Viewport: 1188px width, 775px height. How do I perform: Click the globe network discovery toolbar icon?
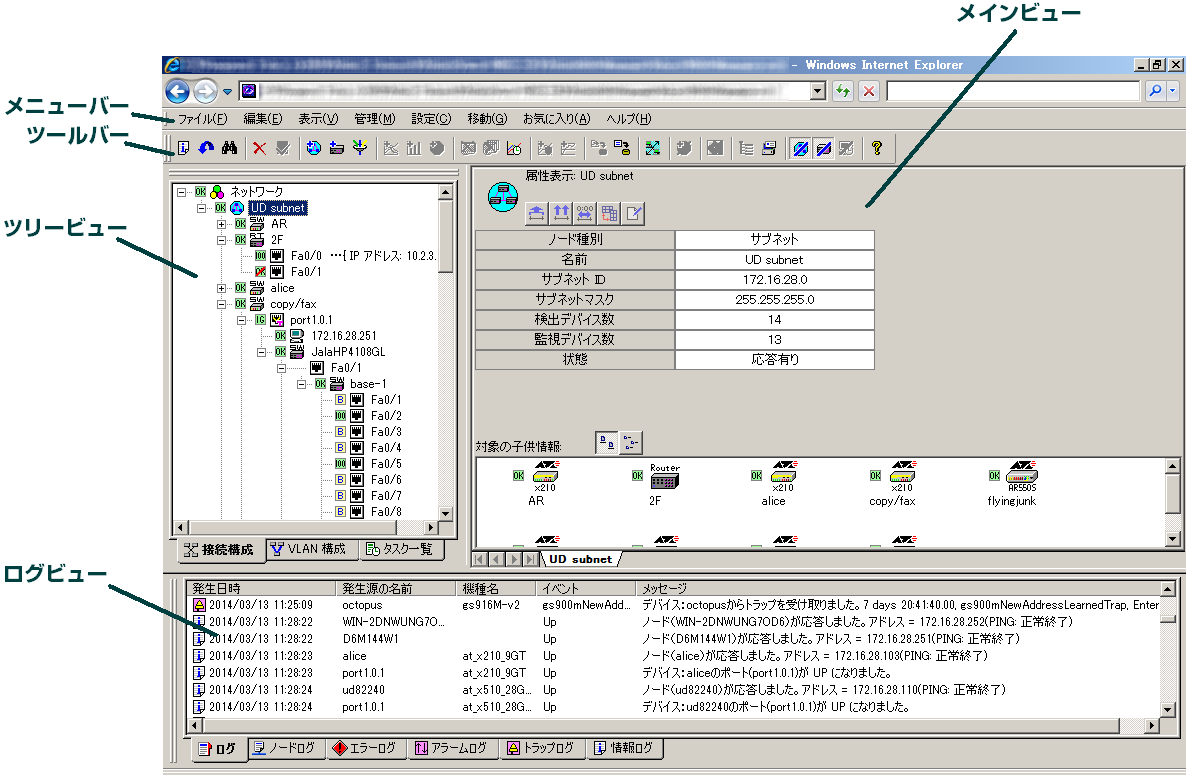(313, 148)
